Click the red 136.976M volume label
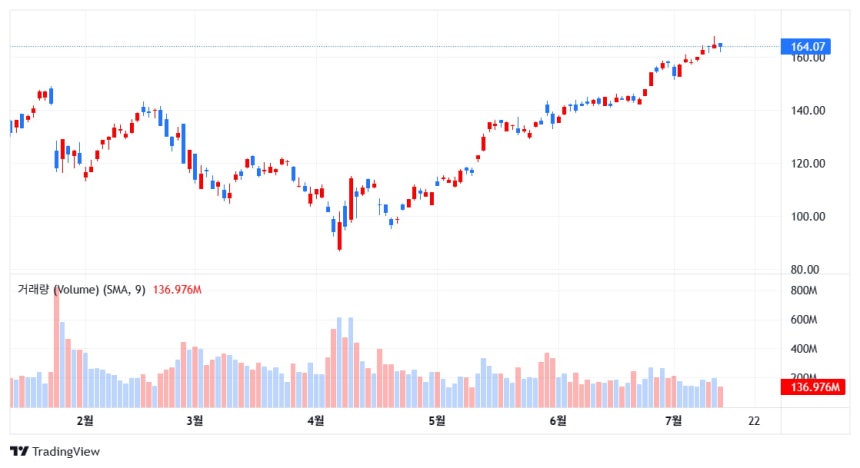 tap(813, 387)
